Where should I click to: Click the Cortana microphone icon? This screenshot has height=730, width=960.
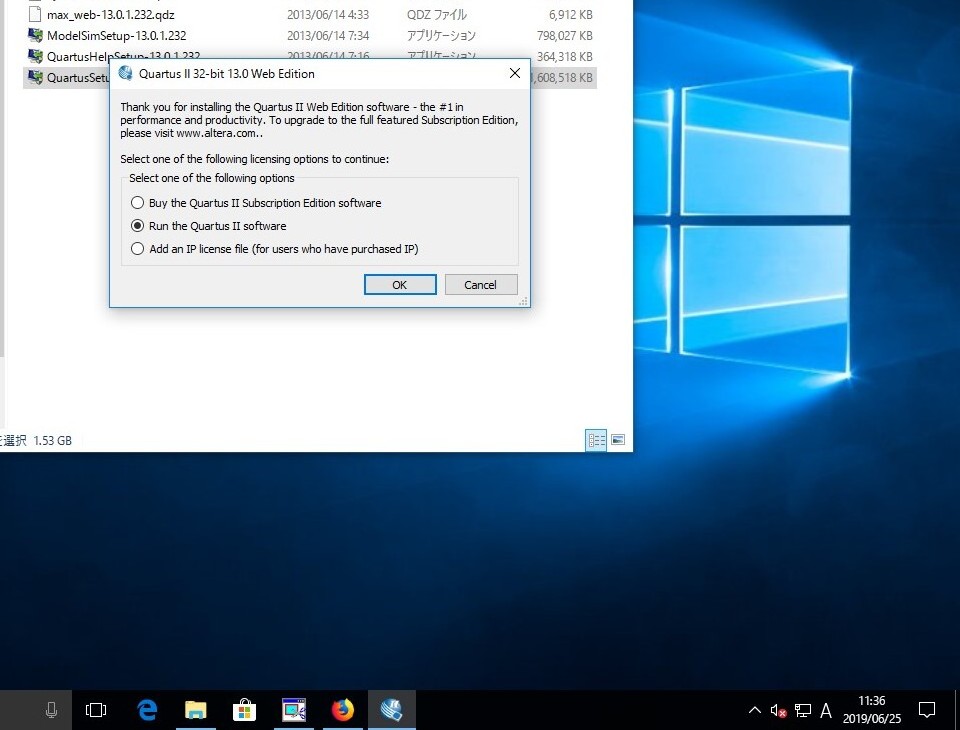pyautogui.click(x=51, y=710)
